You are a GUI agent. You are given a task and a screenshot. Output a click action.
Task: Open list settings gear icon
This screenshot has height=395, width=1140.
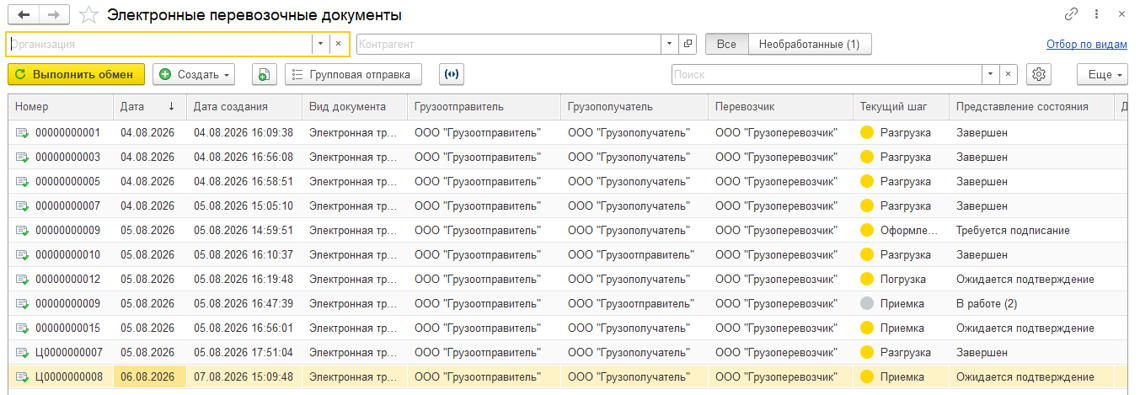coord(1039,74)
